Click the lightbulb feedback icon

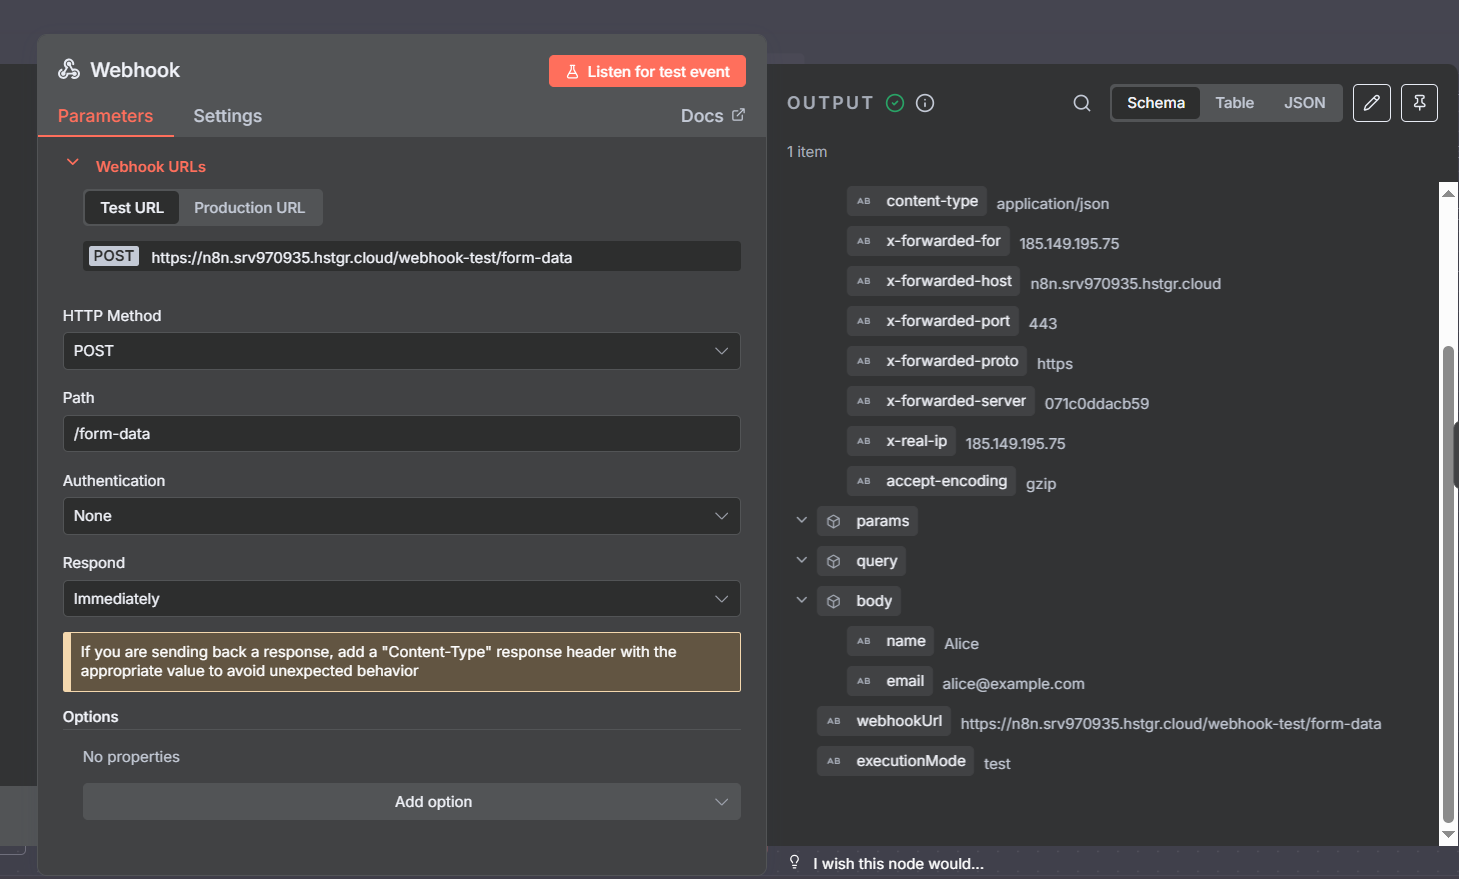tap(794, 862)
